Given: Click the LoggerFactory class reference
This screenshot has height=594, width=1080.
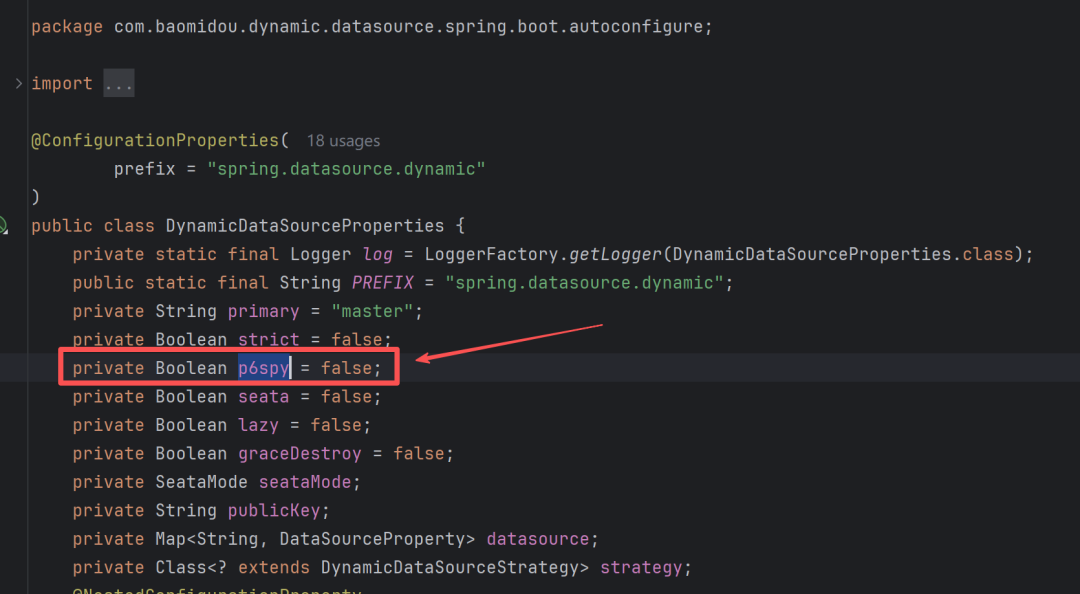Looking at the screenshot, I should tap(491, 254).
